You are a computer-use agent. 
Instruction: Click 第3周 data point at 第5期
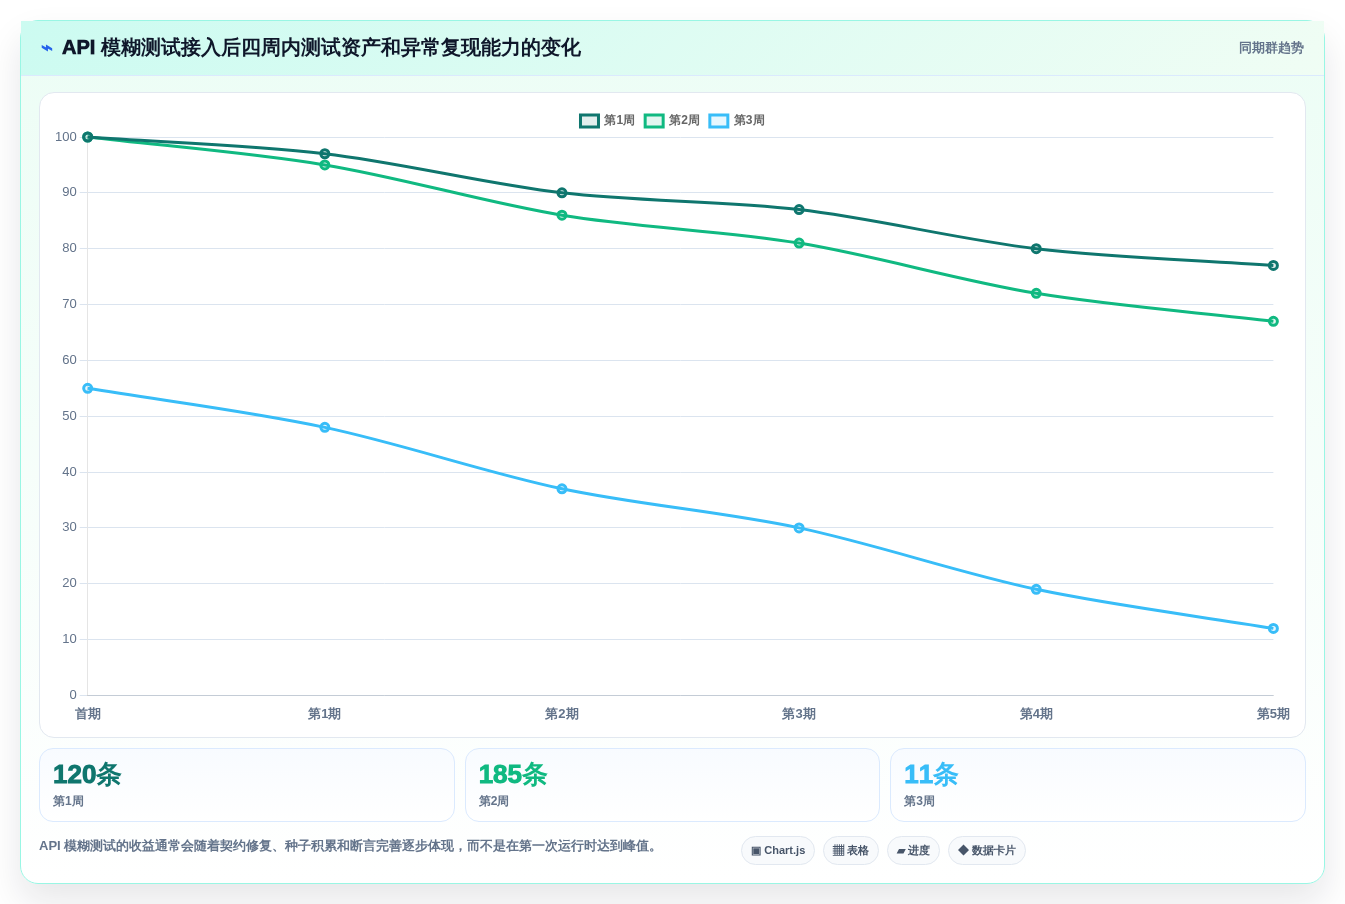pyautogui.click(x=1273, y=628)
